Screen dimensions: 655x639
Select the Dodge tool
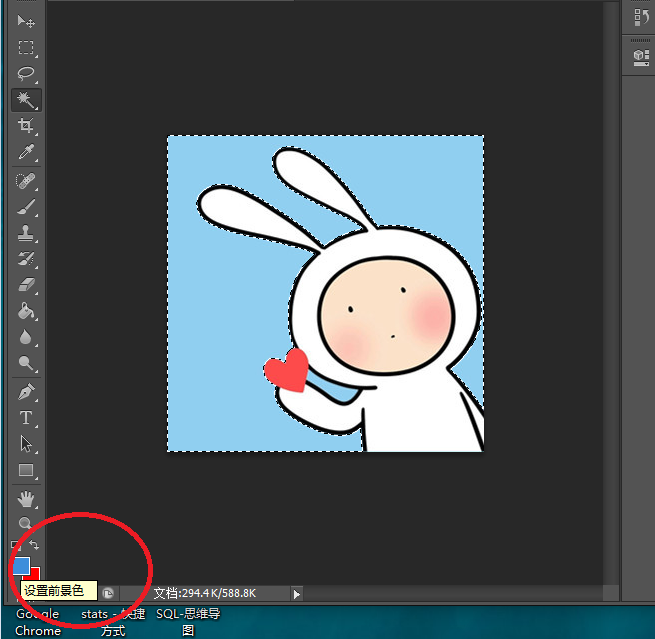[x=26, y=363]
